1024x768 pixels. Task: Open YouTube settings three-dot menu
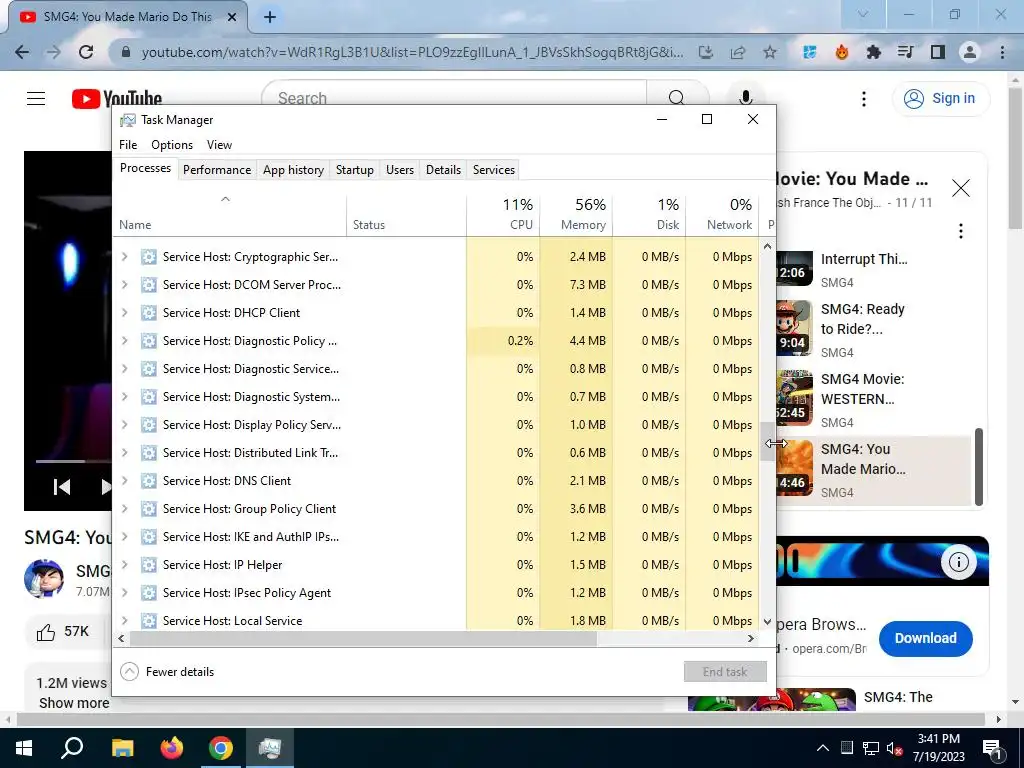864,99
